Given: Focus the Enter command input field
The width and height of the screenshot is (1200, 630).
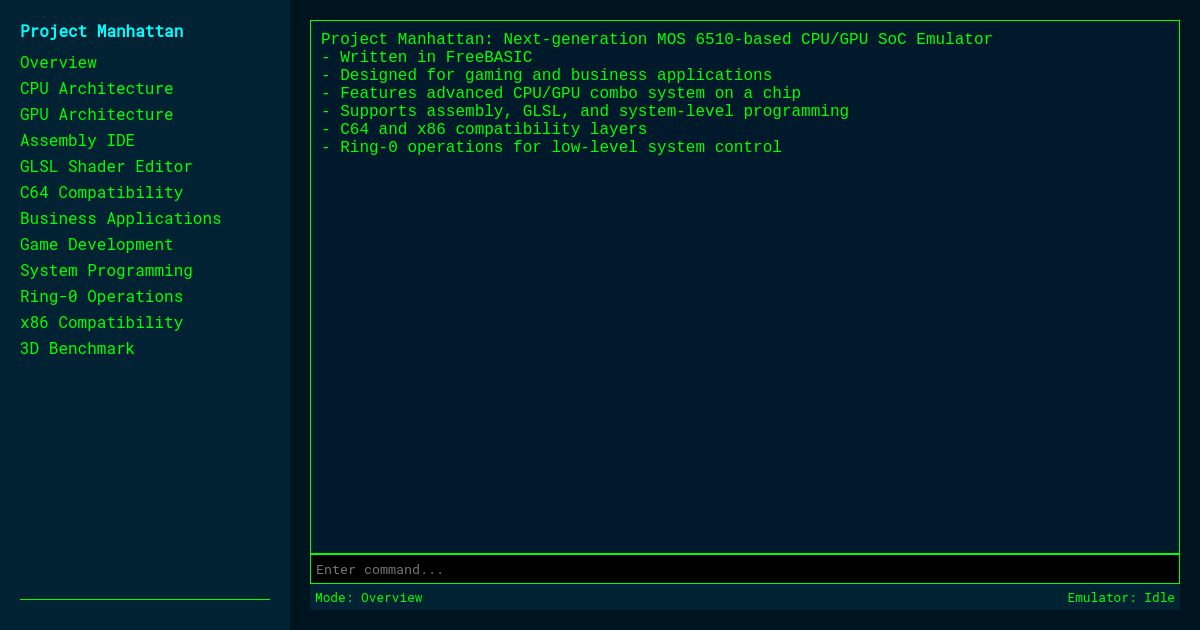Looking at the screenshot, I should click(744, 569).
